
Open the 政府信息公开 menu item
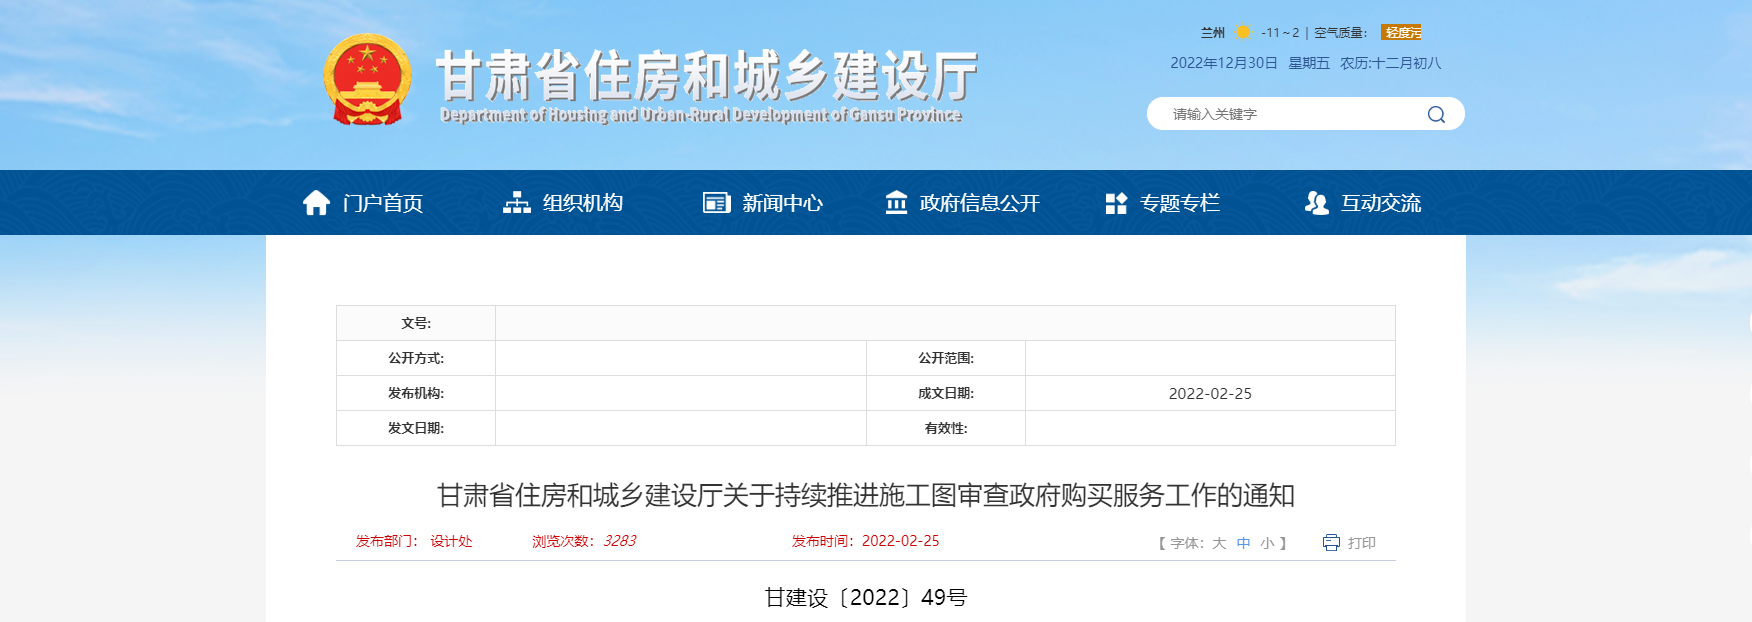coord(979,203)
